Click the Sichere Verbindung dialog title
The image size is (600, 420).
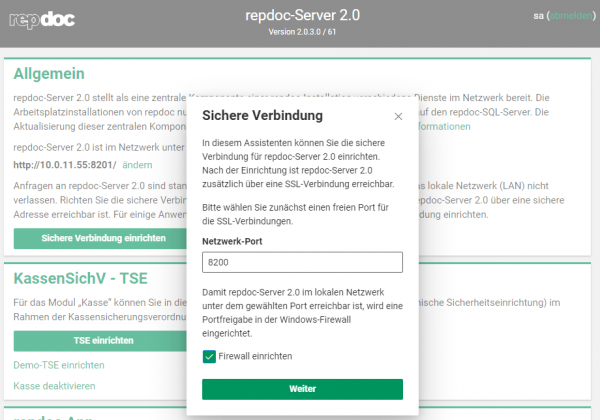[x=262, y=116]
